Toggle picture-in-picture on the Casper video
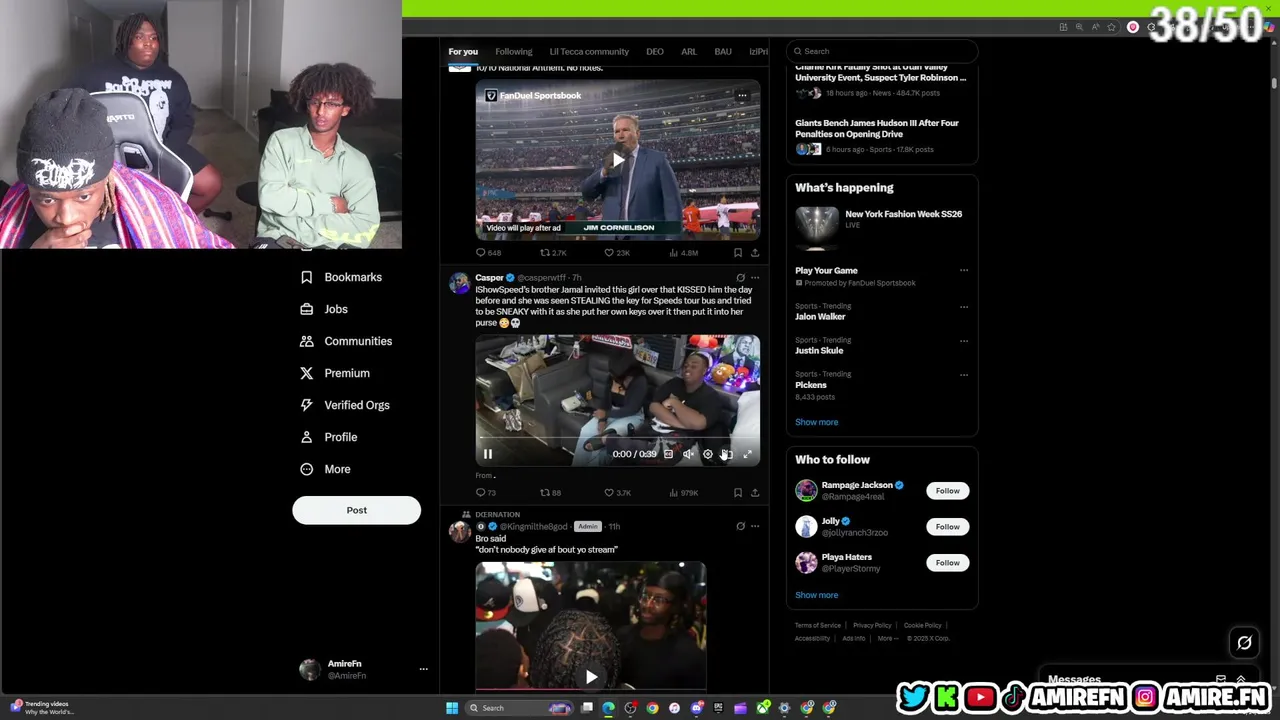 728,454
